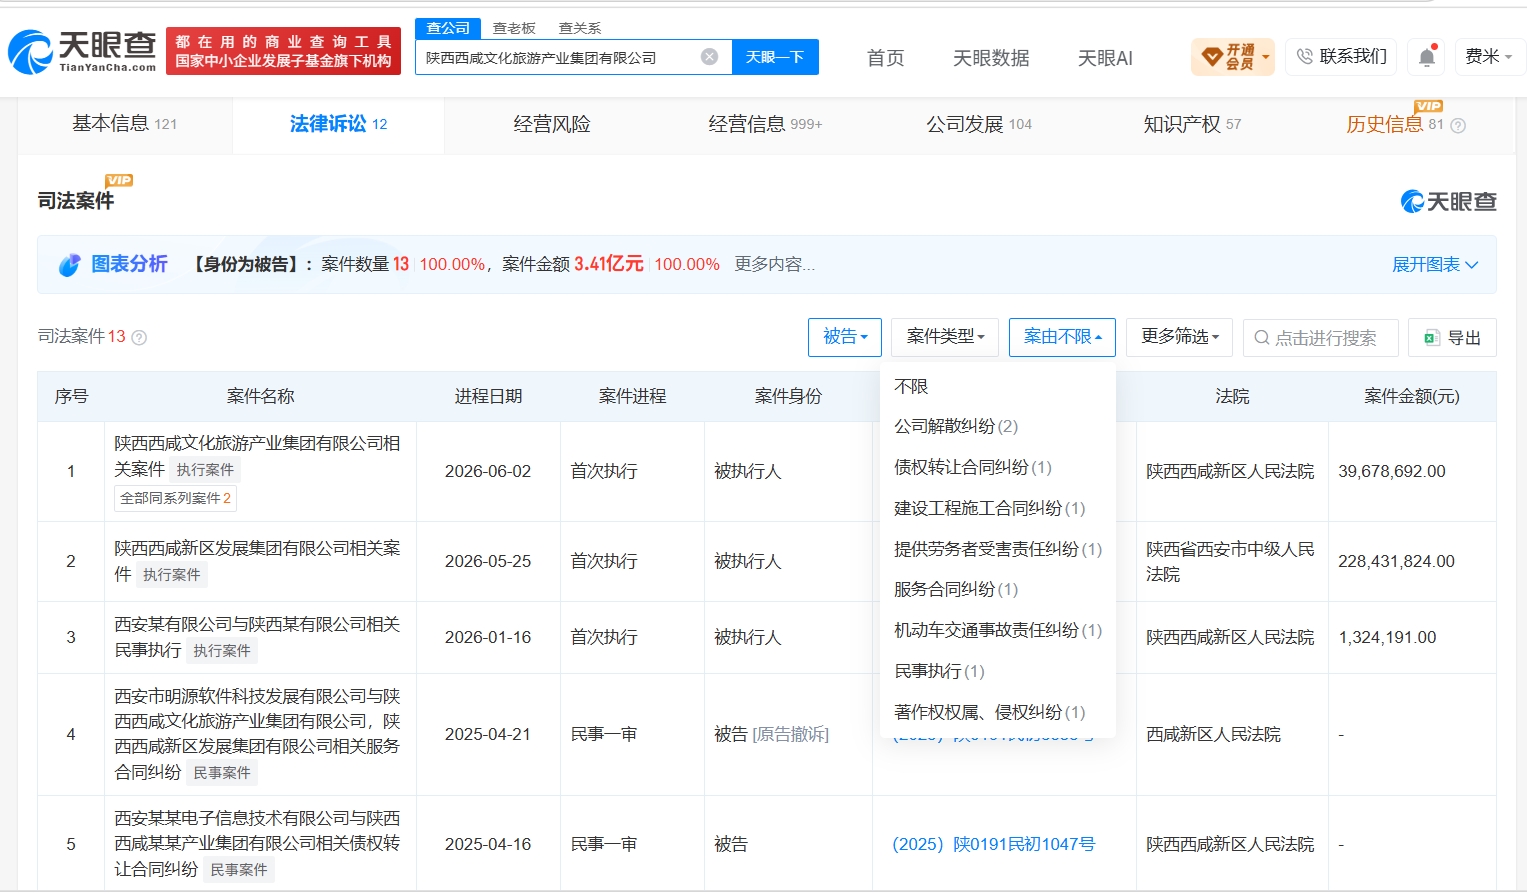Open case 西安某有限公司与西安某有限公司相关民事执行
Image resolution: width=1527 pixels, height=894 pixels.
257,637
